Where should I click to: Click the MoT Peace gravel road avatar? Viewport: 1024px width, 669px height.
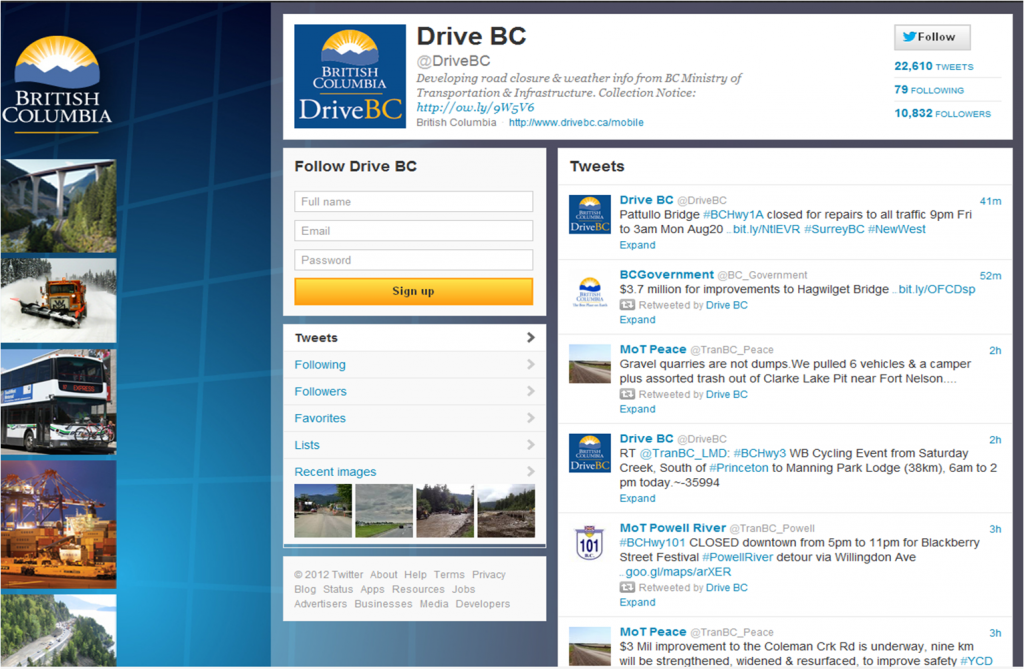pos(589,363)
